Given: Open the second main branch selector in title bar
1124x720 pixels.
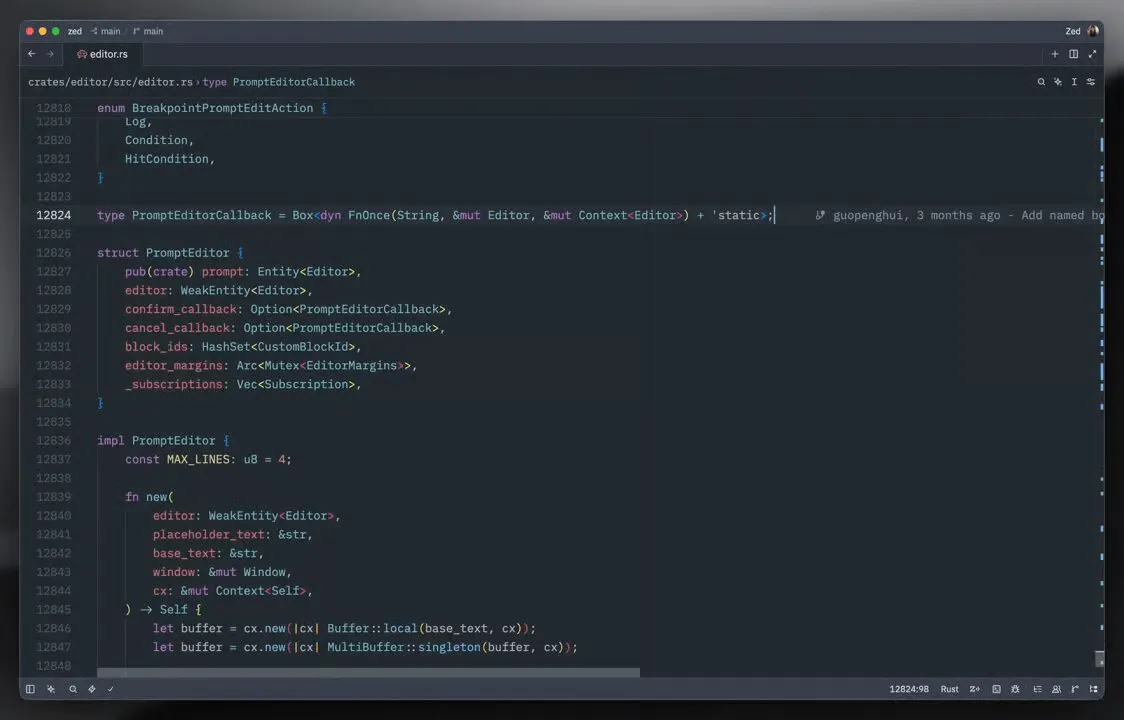Looking at the screenshot, I should [148, 31].
